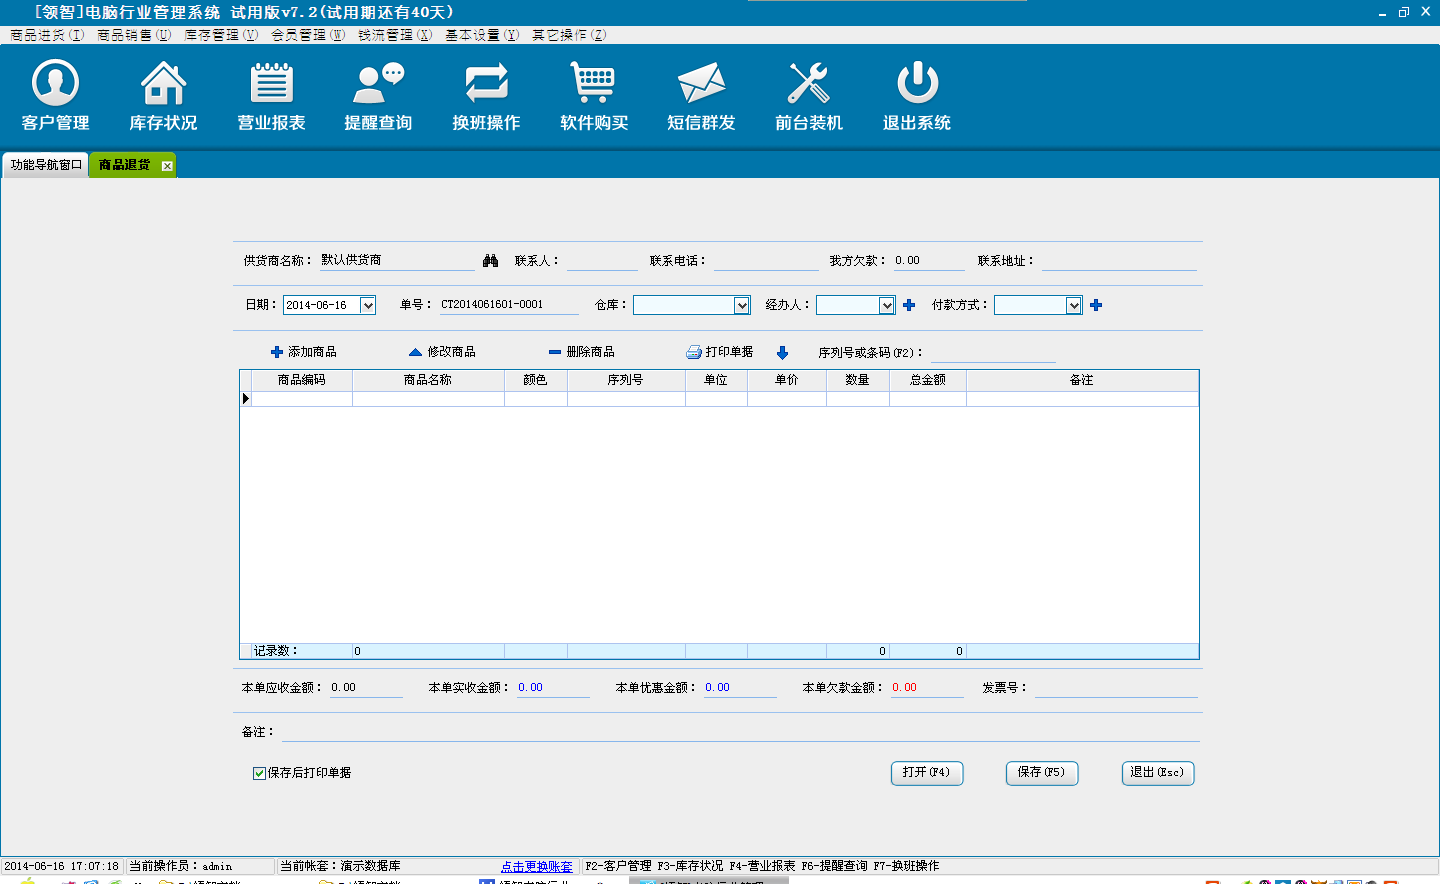This screenshot has width=1440, height=884.
Task: Click the 库存状况 house icon
Action: pyautogui.click(x=163, y=84)
